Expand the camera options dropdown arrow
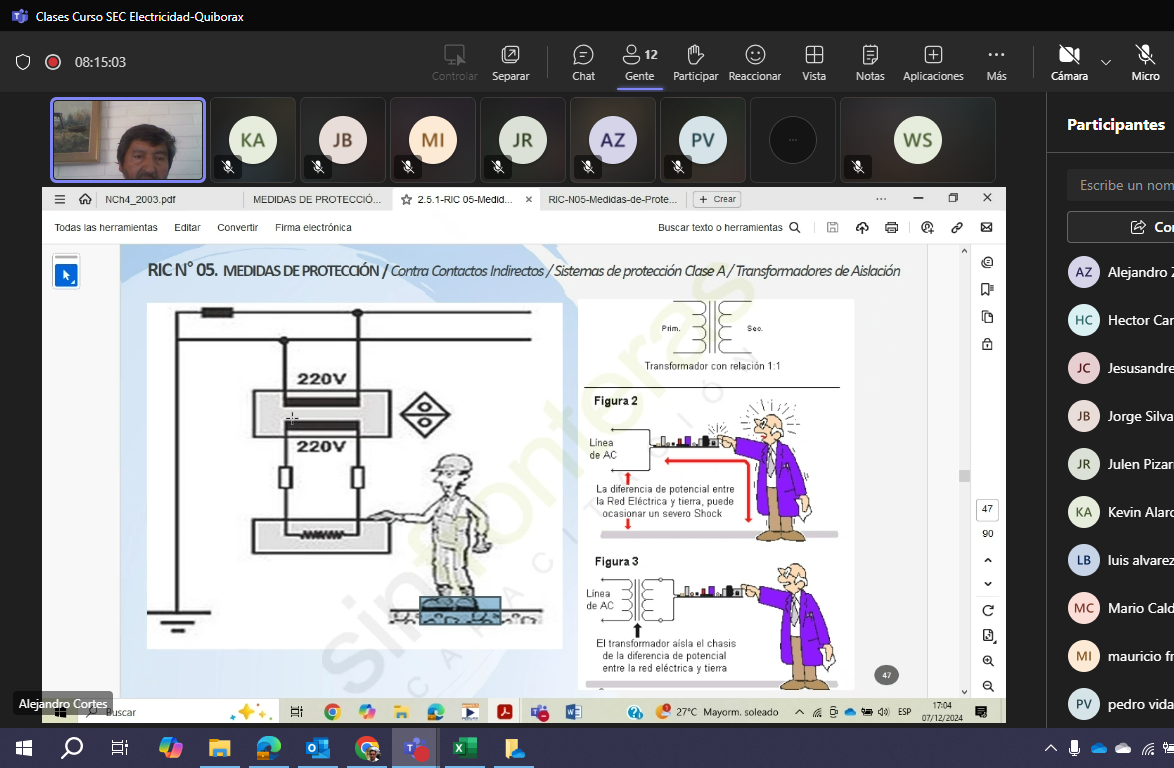The width and height of the screenshot is (1174, 768). (x=1106, y=62)
